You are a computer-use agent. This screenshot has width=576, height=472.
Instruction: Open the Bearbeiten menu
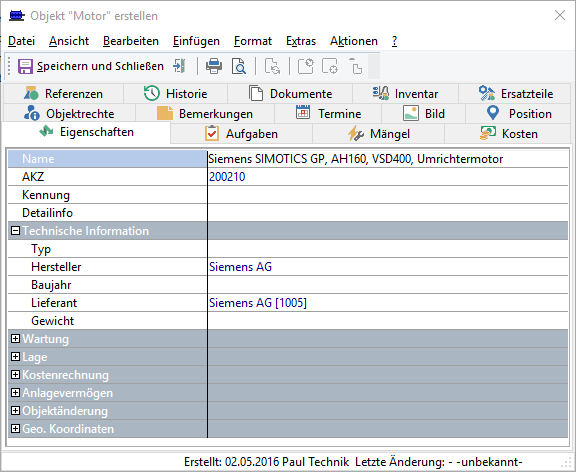[131, 41]
